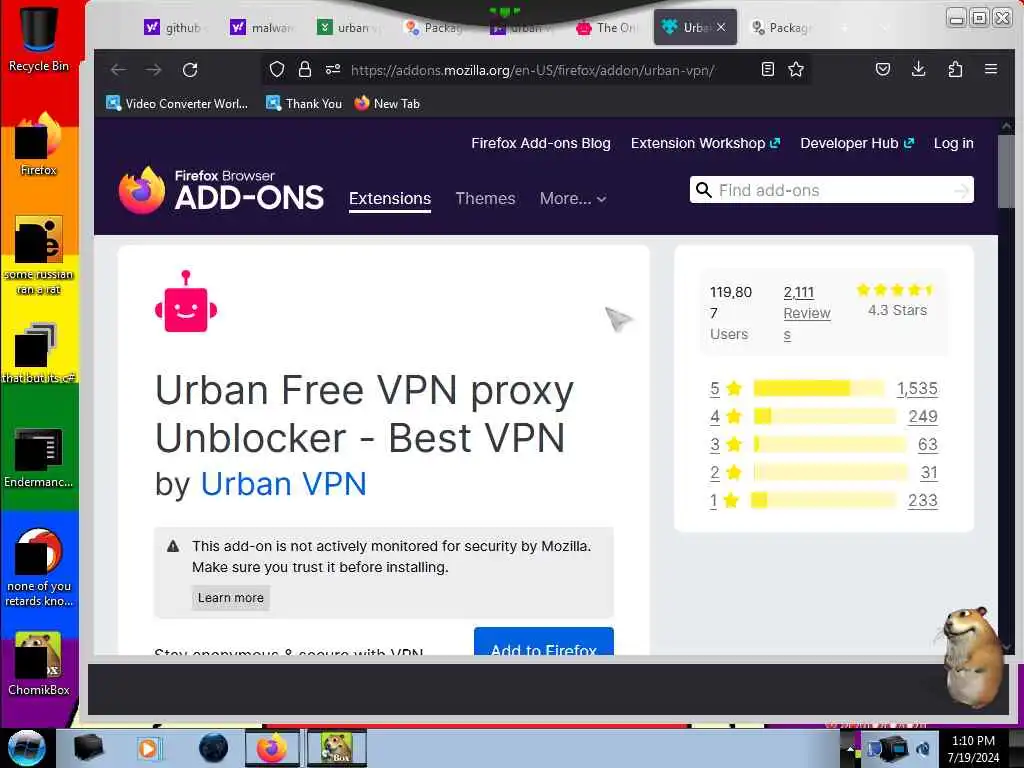Click the page vertical scrollbar thumb
Viewport: 1024px width, 768px height.
[1006, 171]
